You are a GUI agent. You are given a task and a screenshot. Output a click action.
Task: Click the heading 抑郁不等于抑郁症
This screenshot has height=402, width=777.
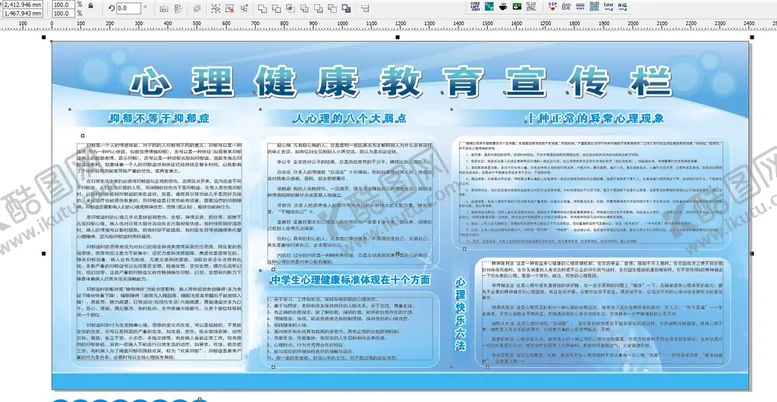point(159,118)
